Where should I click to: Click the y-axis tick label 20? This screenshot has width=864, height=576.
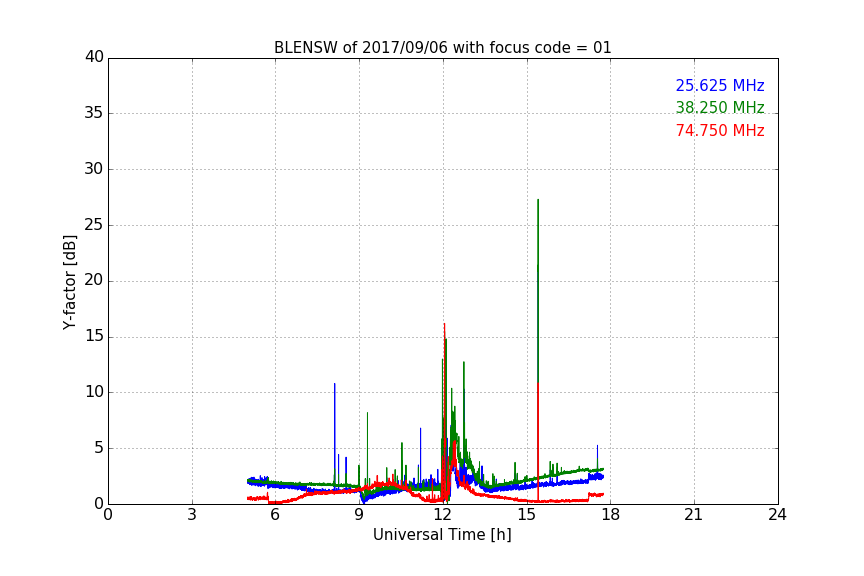[x=94, y=280]
